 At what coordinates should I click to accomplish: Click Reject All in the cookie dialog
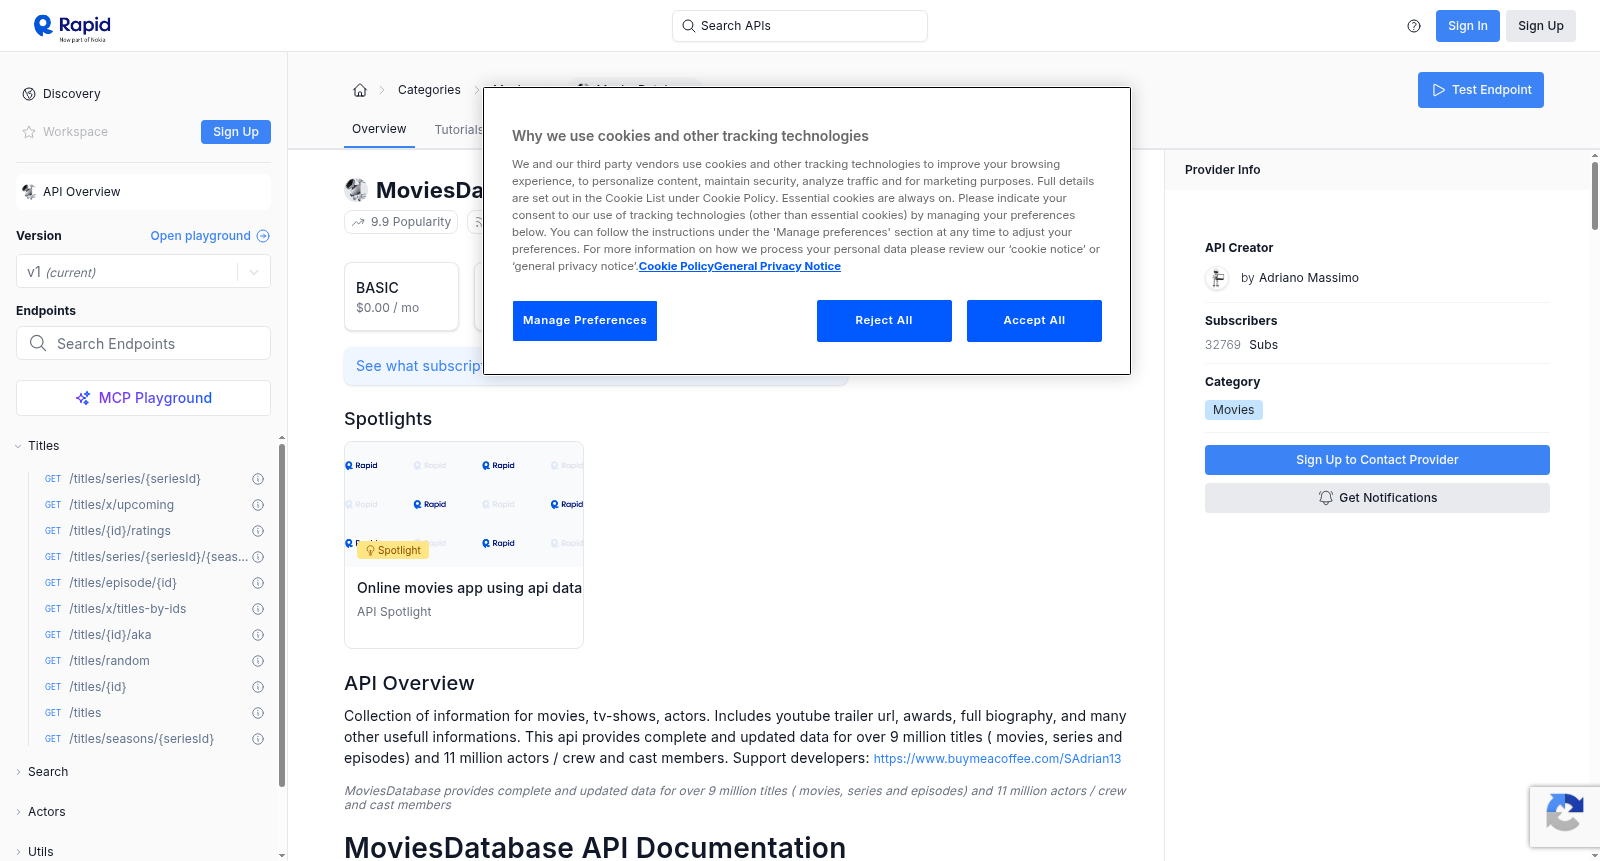coord(884,321)
